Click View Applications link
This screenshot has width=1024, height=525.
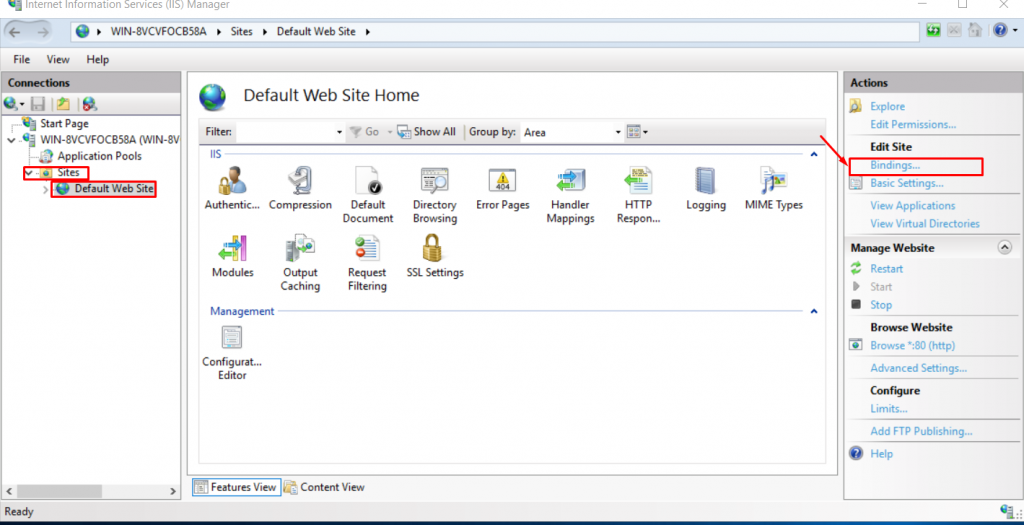pos(912,206)
